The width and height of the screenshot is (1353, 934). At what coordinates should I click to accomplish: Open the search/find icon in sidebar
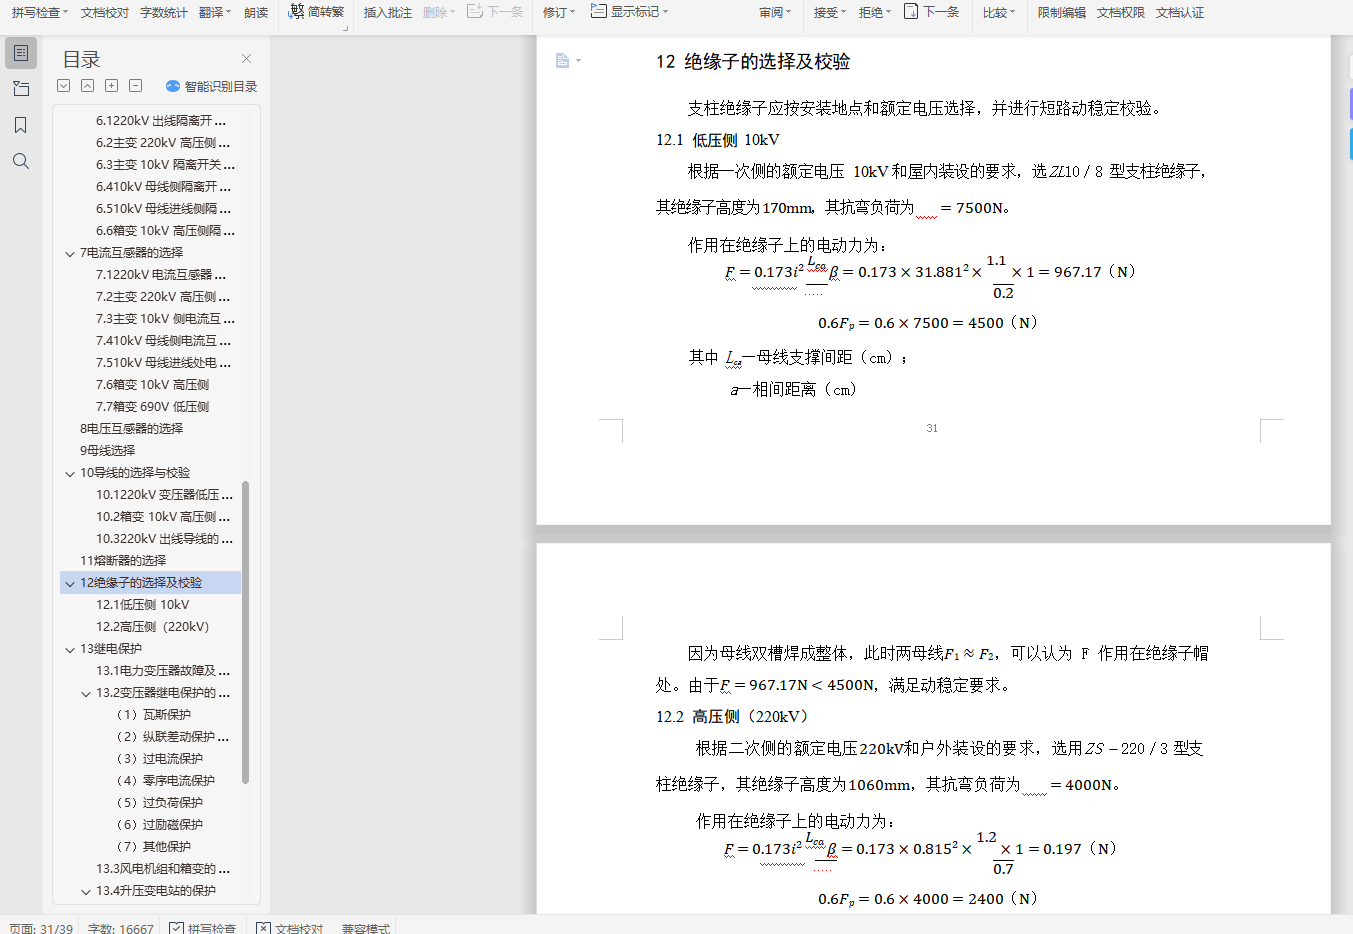(21, 161)
